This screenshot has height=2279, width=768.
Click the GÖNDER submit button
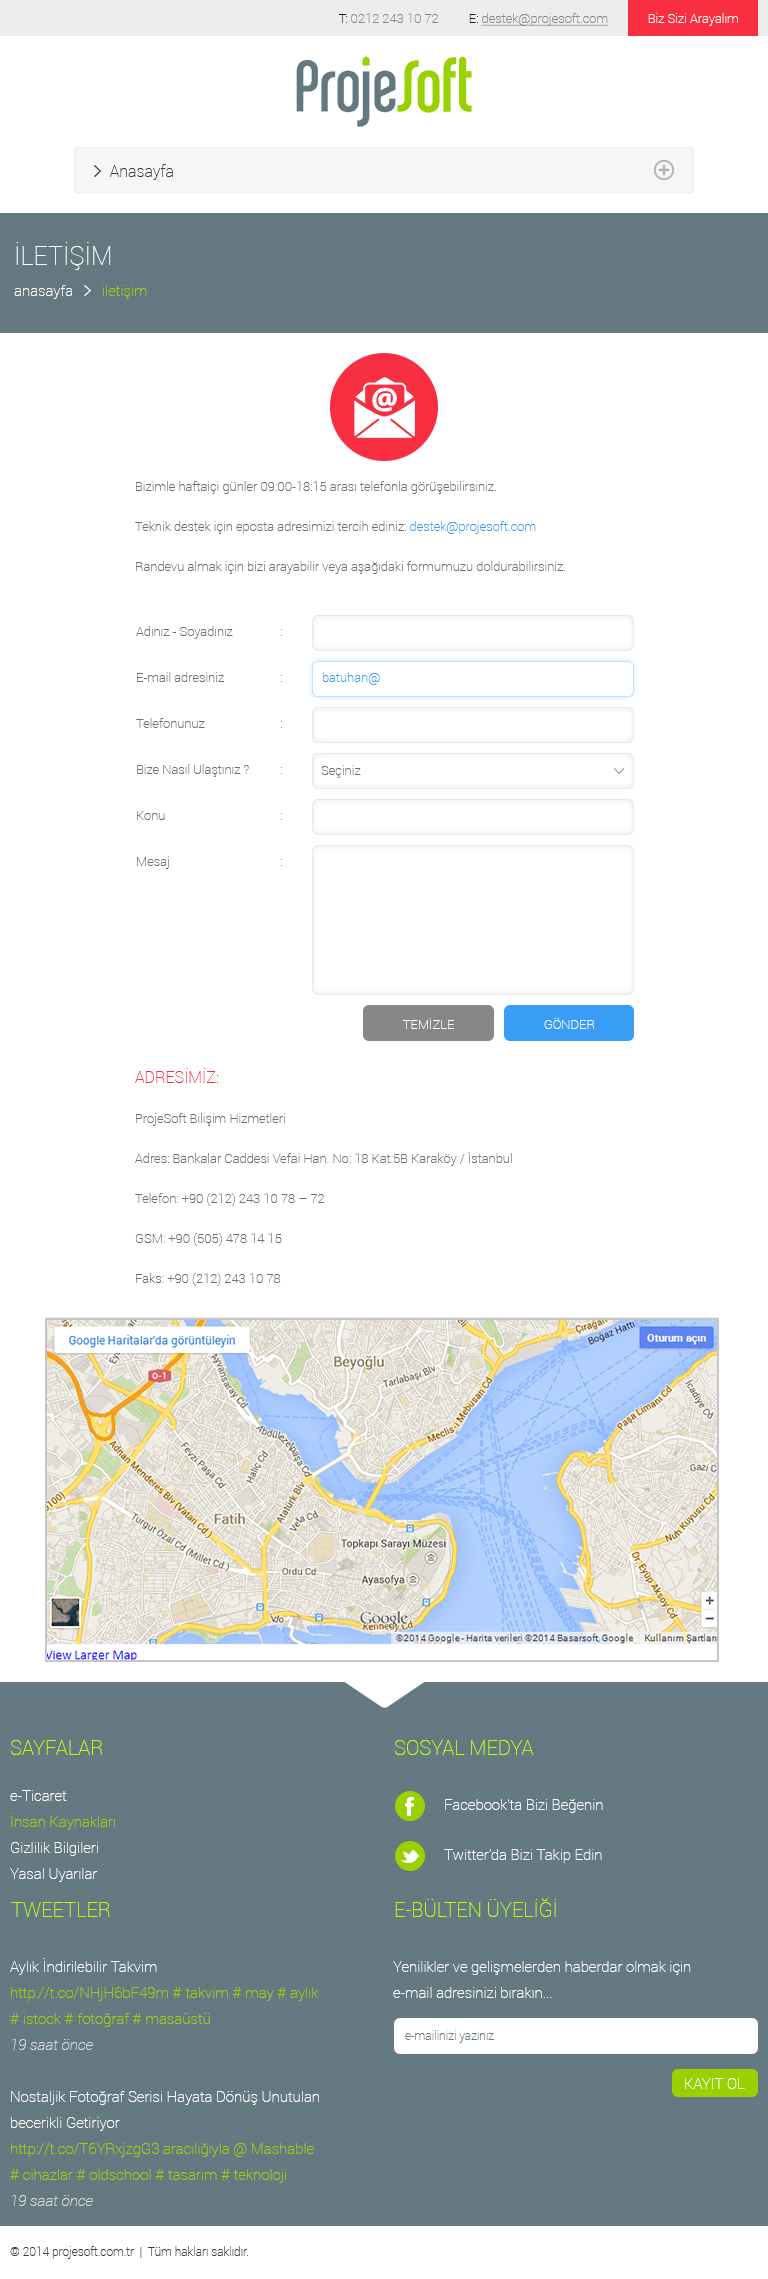coord(568,1024)
